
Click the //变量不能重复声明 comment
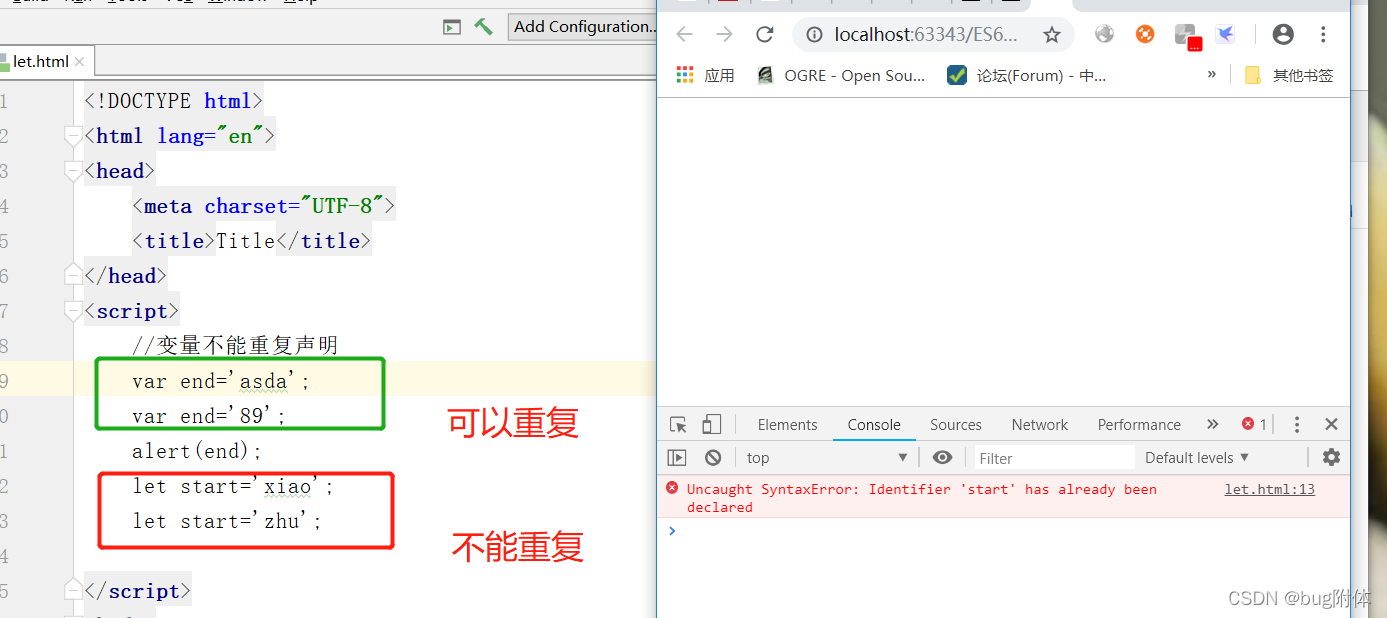235,346
